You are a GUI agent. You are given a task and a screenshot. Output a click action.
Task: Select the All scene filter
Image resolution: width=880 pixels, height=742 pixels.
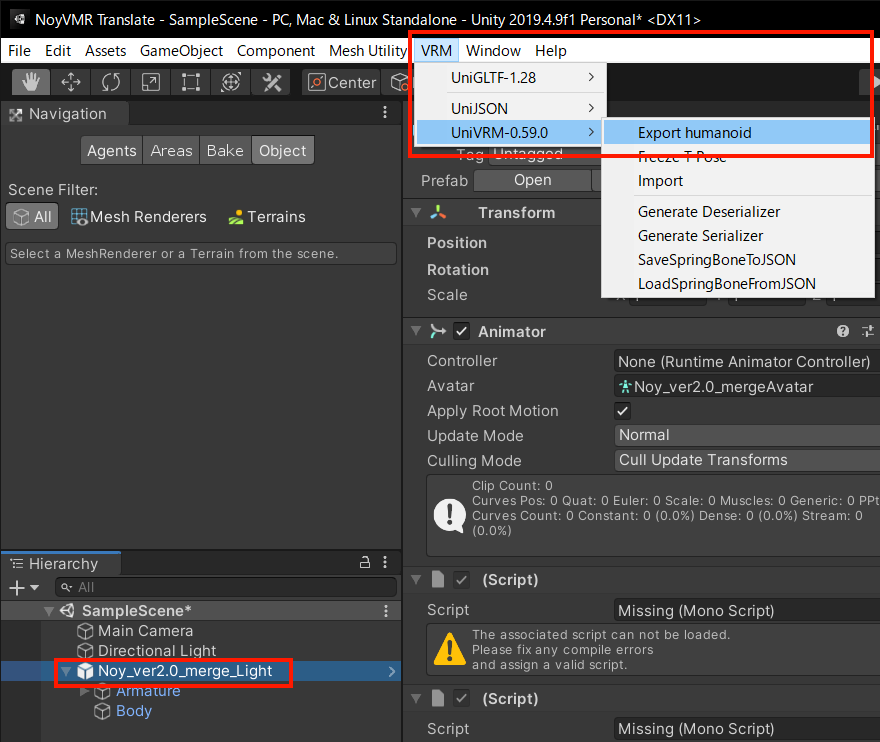coord(32,217)
